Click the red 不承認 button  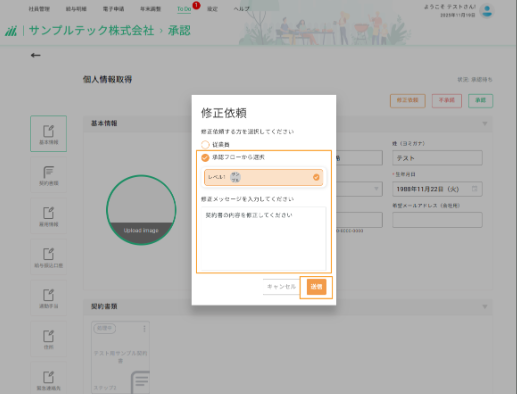pos(447,101)
